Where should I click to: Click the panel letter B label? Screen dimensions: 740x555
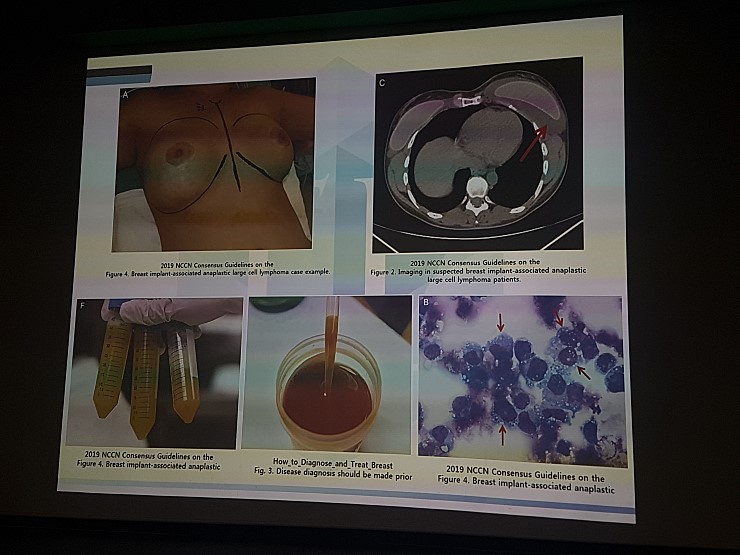coord(426,301)
